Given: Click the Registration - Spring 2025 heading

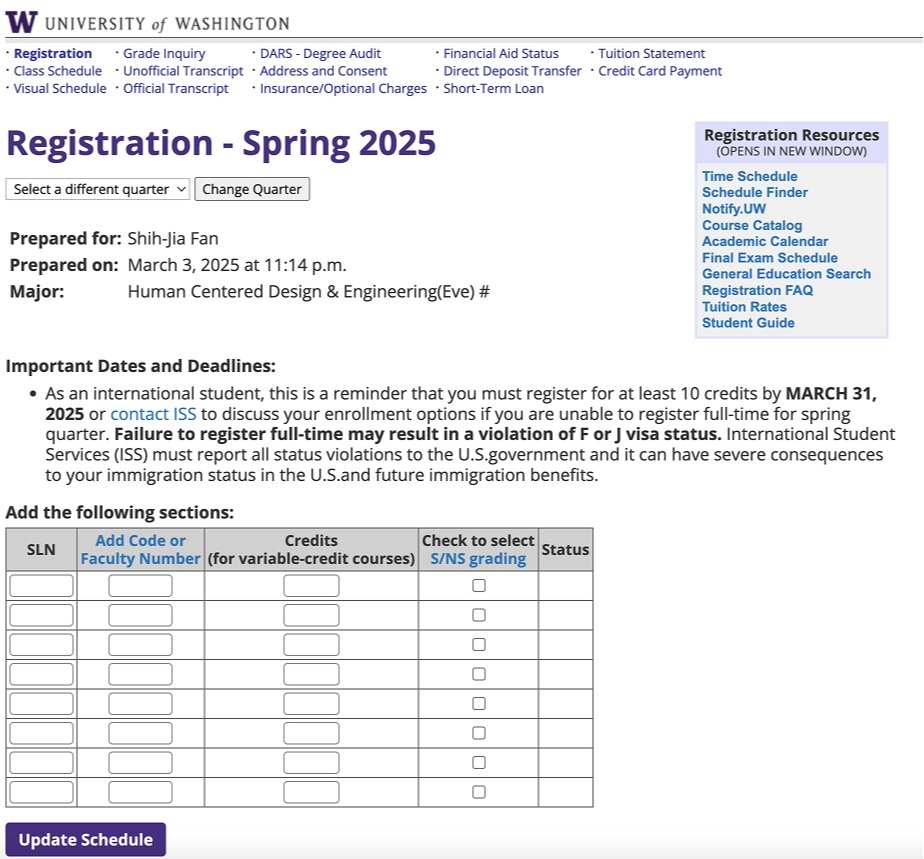Looking at the screenshot, I should [x=221, y=143].
